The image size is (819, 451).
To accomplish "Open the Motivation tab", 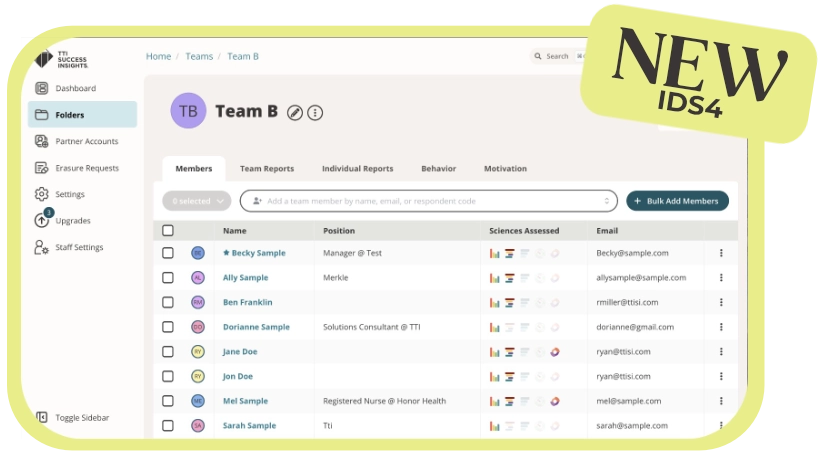I will [505, 168].
